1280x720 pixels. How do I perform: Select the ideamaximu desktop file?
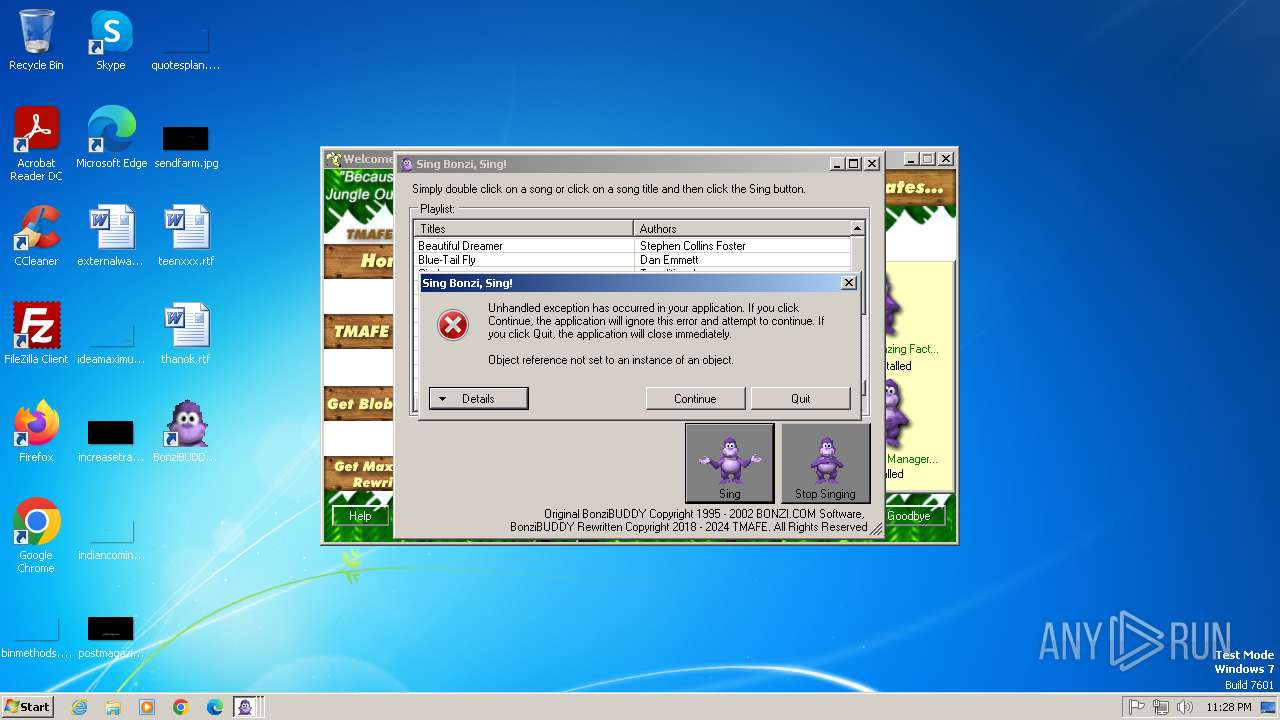(111, 341)
